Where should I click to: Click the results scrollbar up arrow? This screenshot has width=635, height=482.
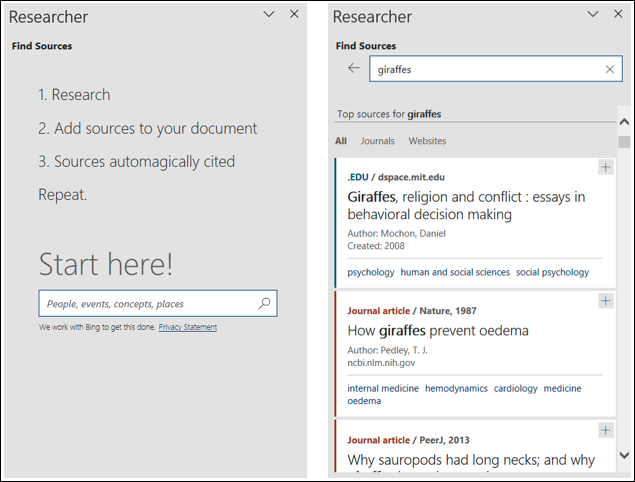[x=624, y=122]
